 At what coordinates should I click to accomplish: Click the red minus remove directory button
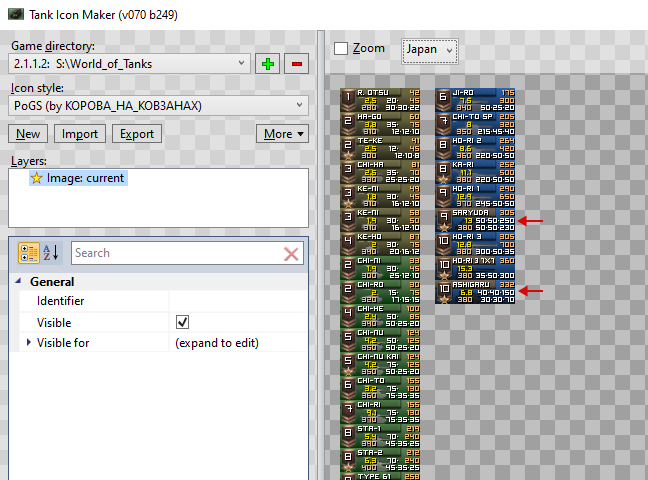pyautogui.click(x=296, y=64)
